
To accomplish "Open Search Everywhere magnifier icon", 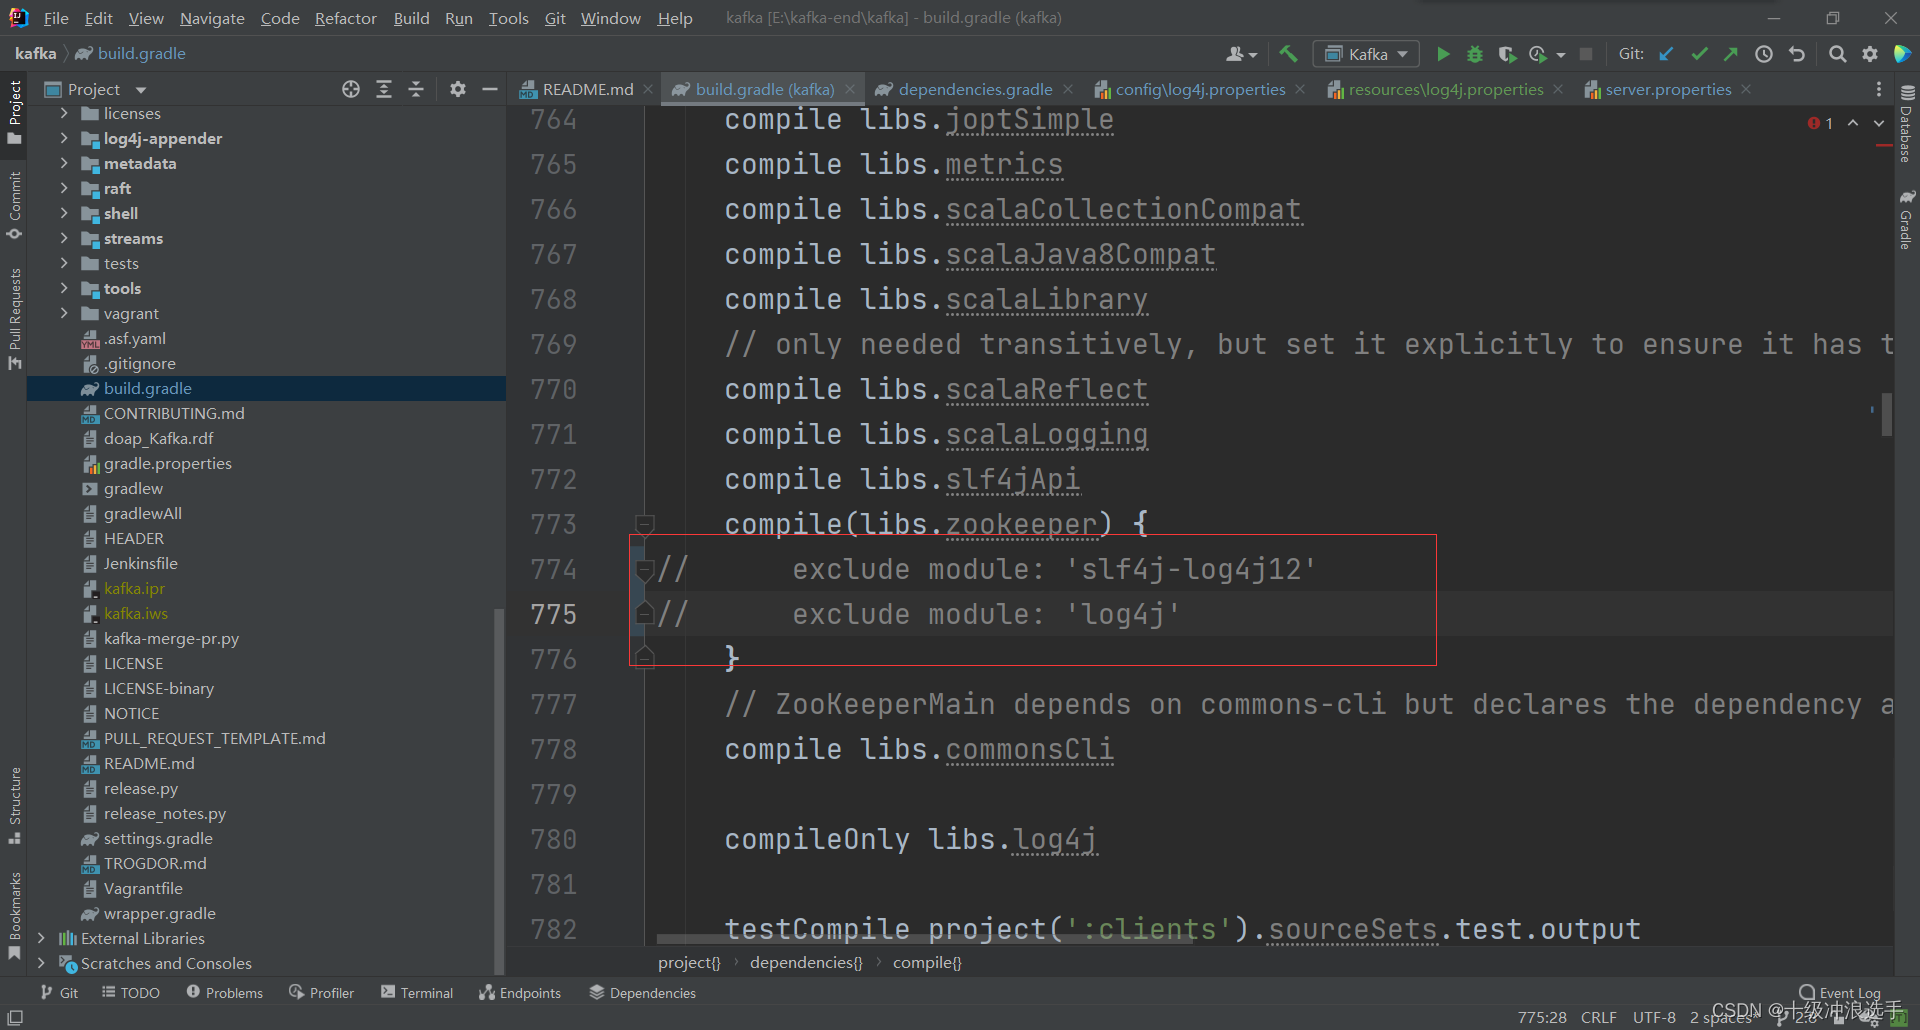I will [x=1837, y=54].
